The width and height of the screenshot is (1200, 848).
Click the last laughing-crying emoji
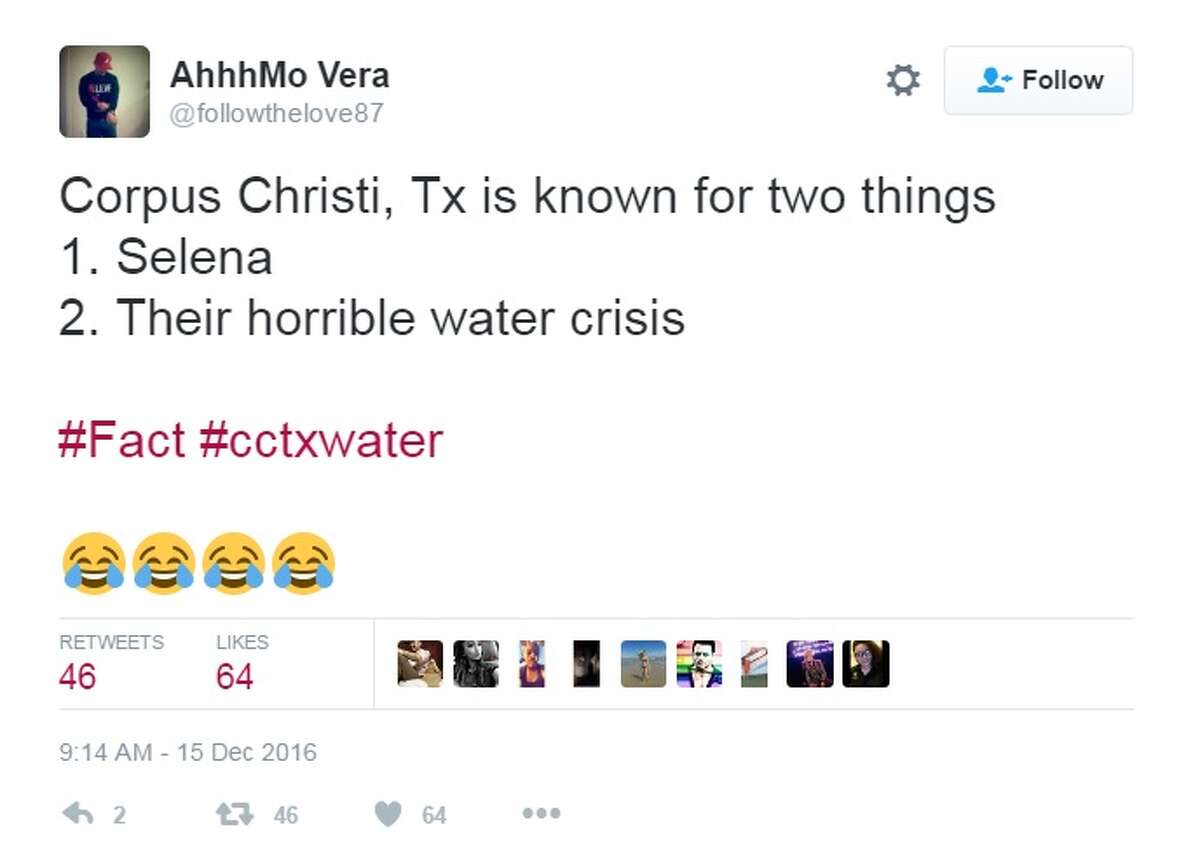[x=303, y=561]
